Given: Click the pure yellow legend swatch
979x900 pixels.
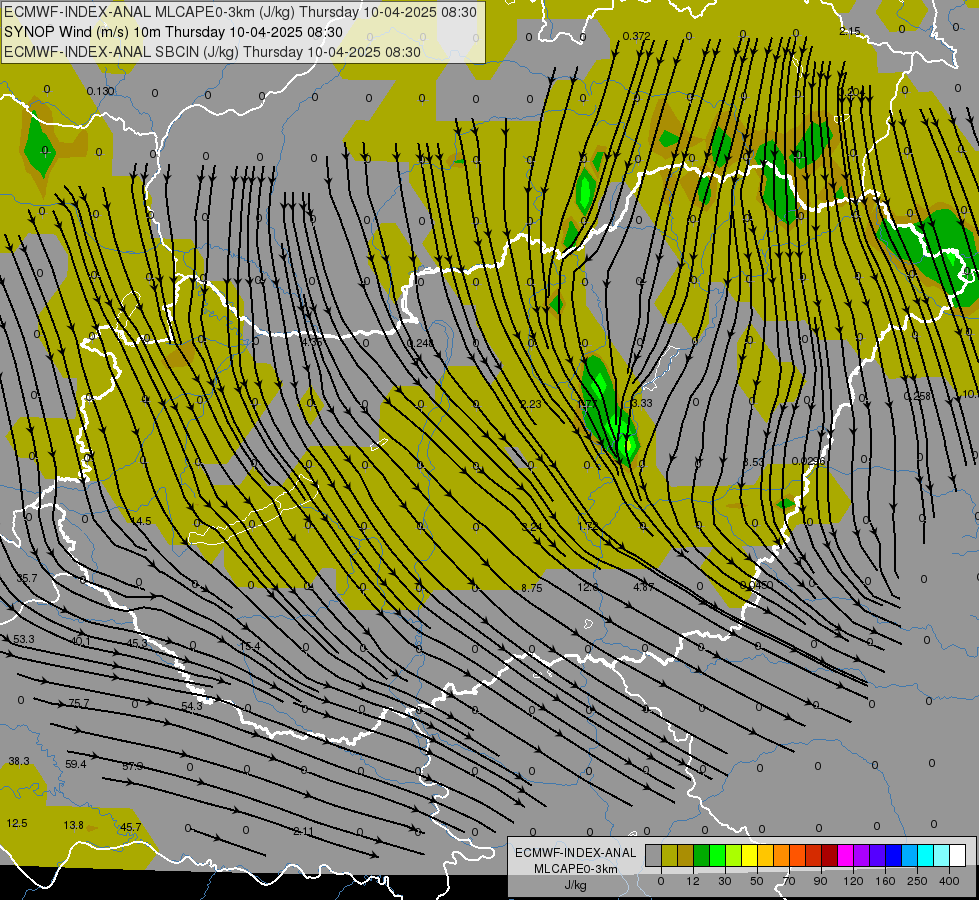Looking at the screenshot, I should coord(749,855).
